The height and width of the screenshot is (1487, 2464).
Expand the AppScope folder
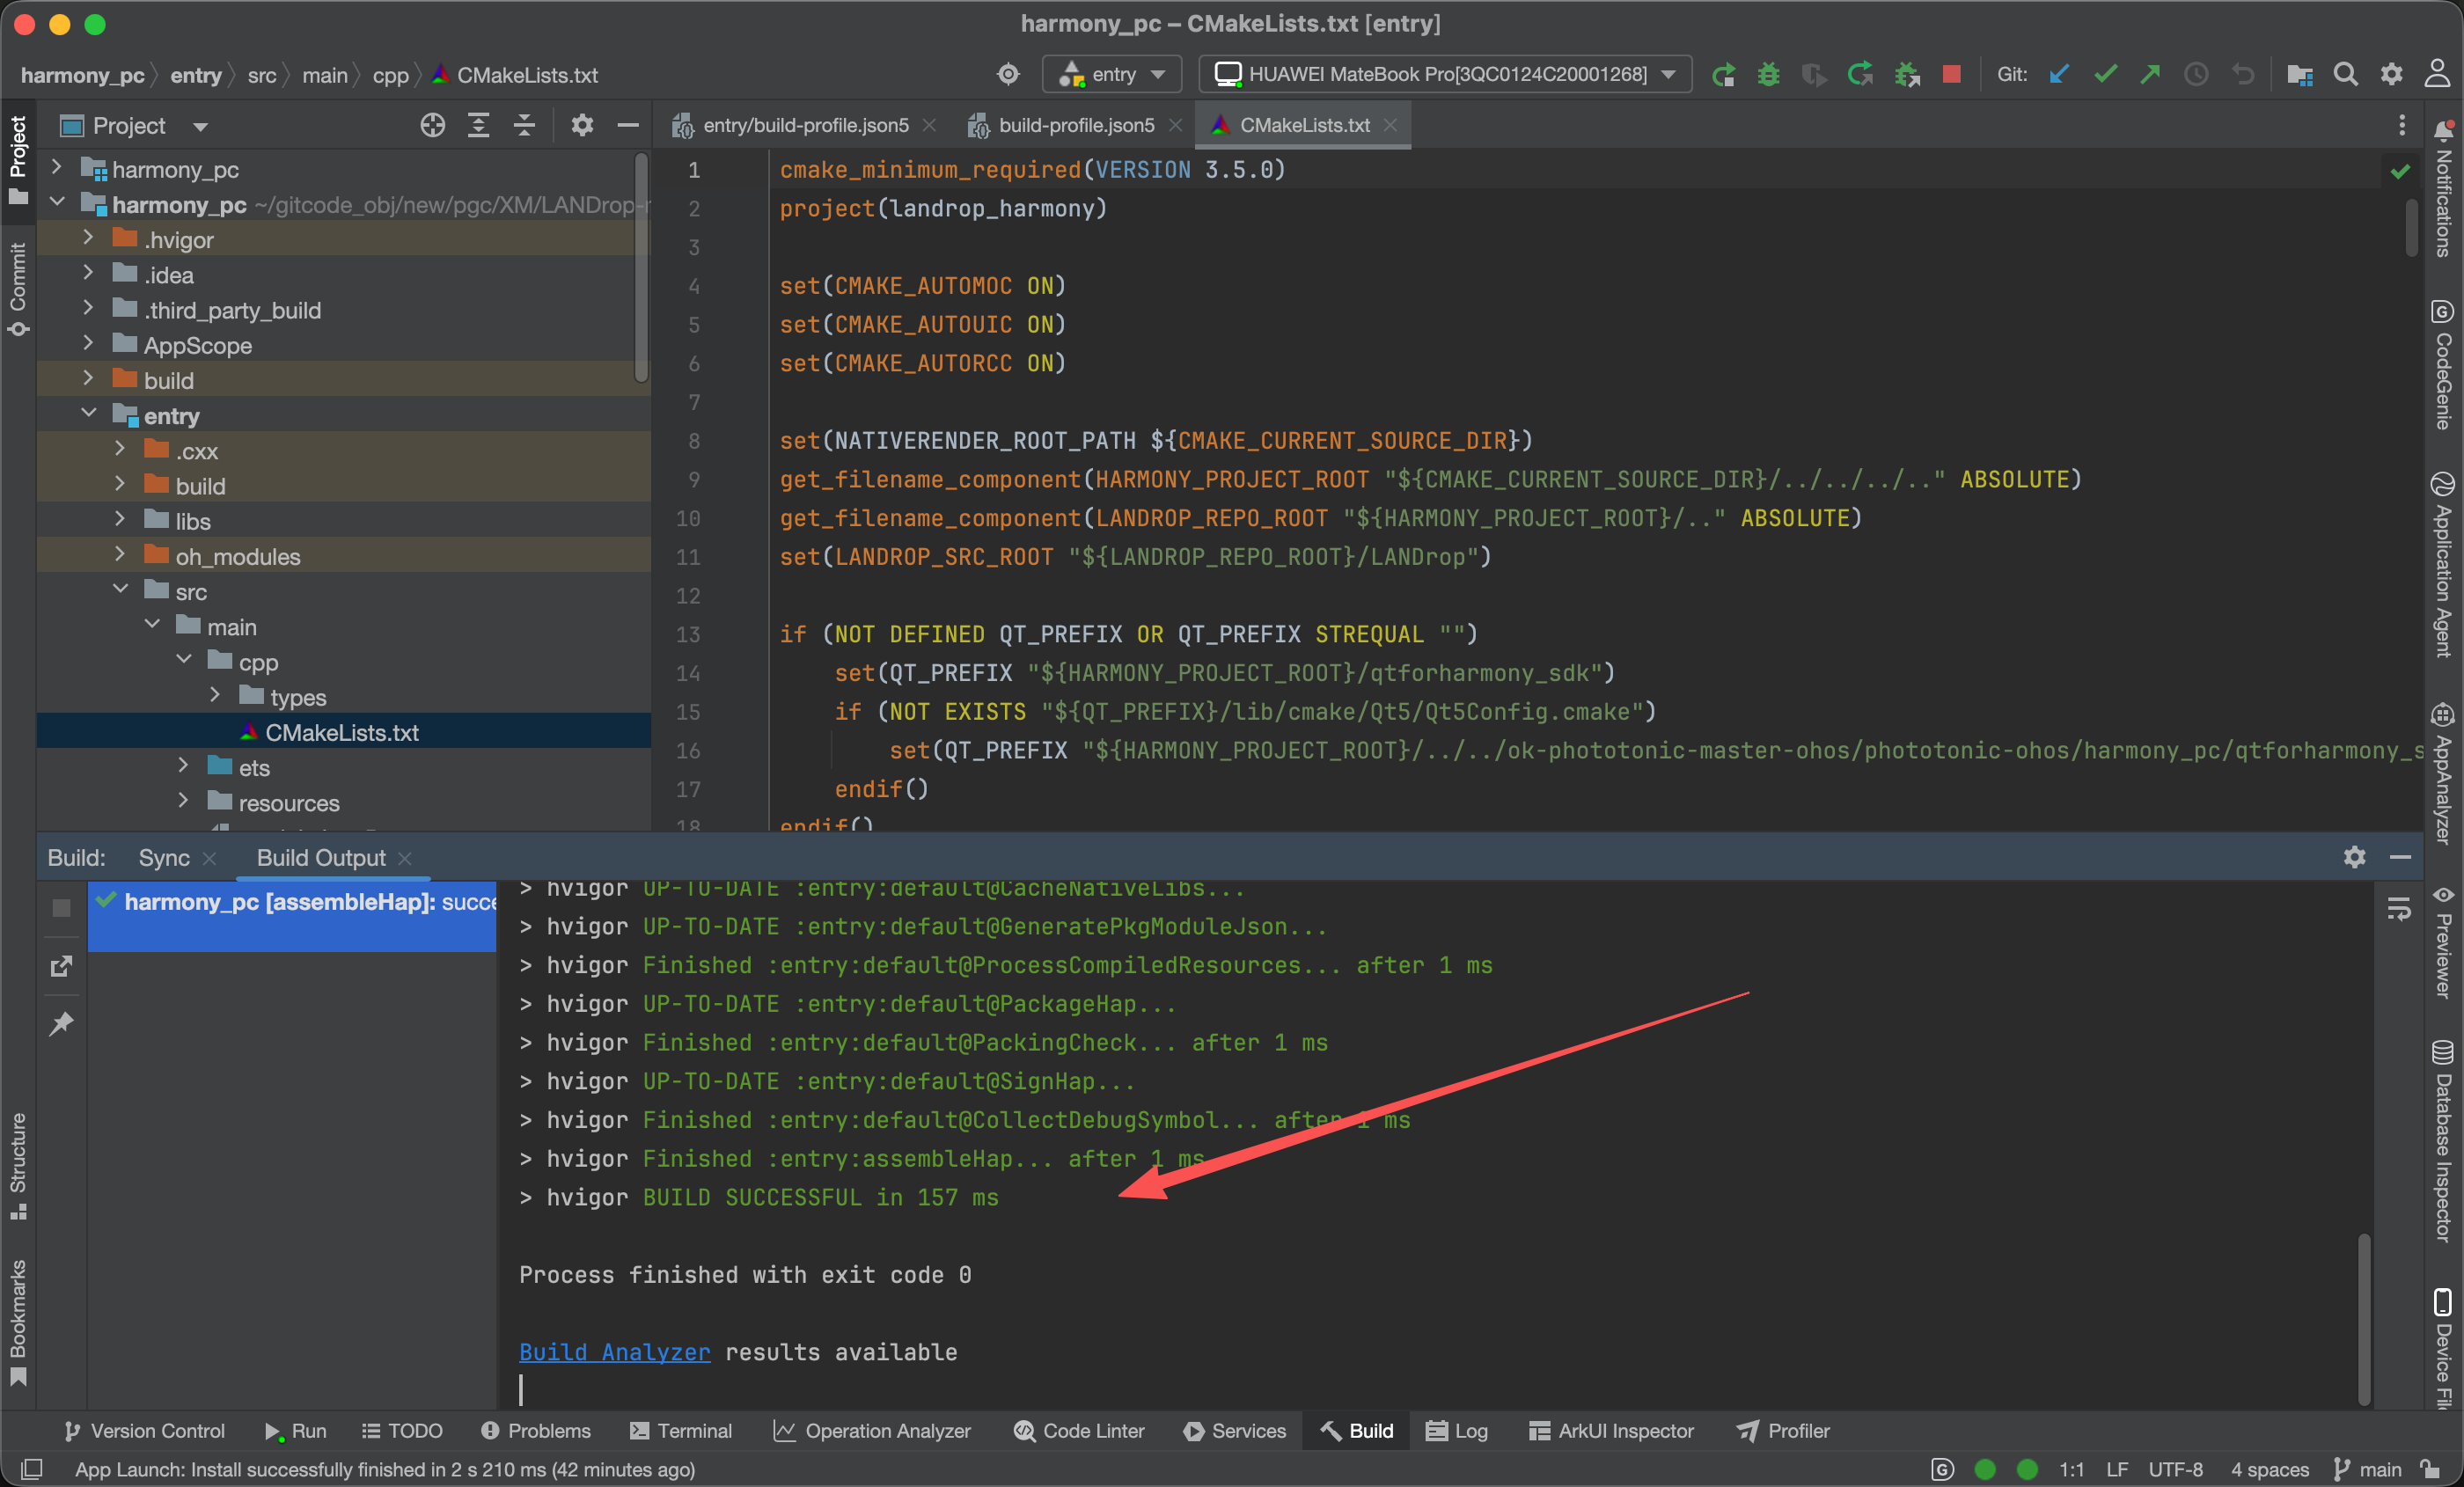point(88,344)
